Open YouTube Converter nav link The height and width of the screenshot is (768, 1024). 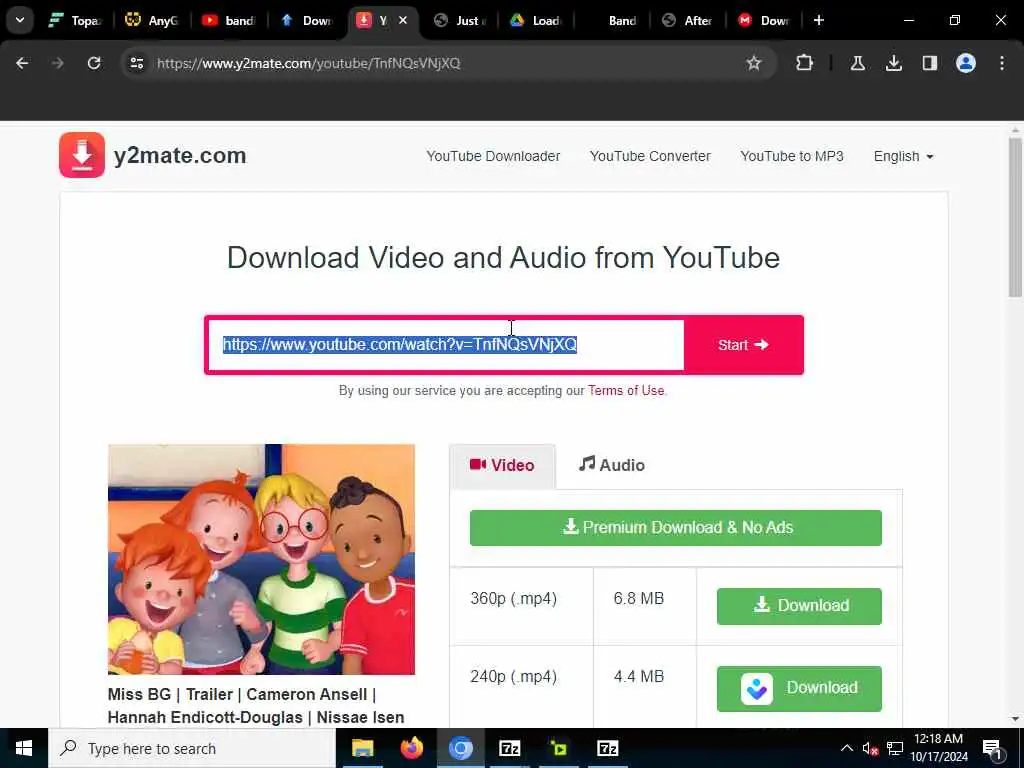click(x=650, y=156)
